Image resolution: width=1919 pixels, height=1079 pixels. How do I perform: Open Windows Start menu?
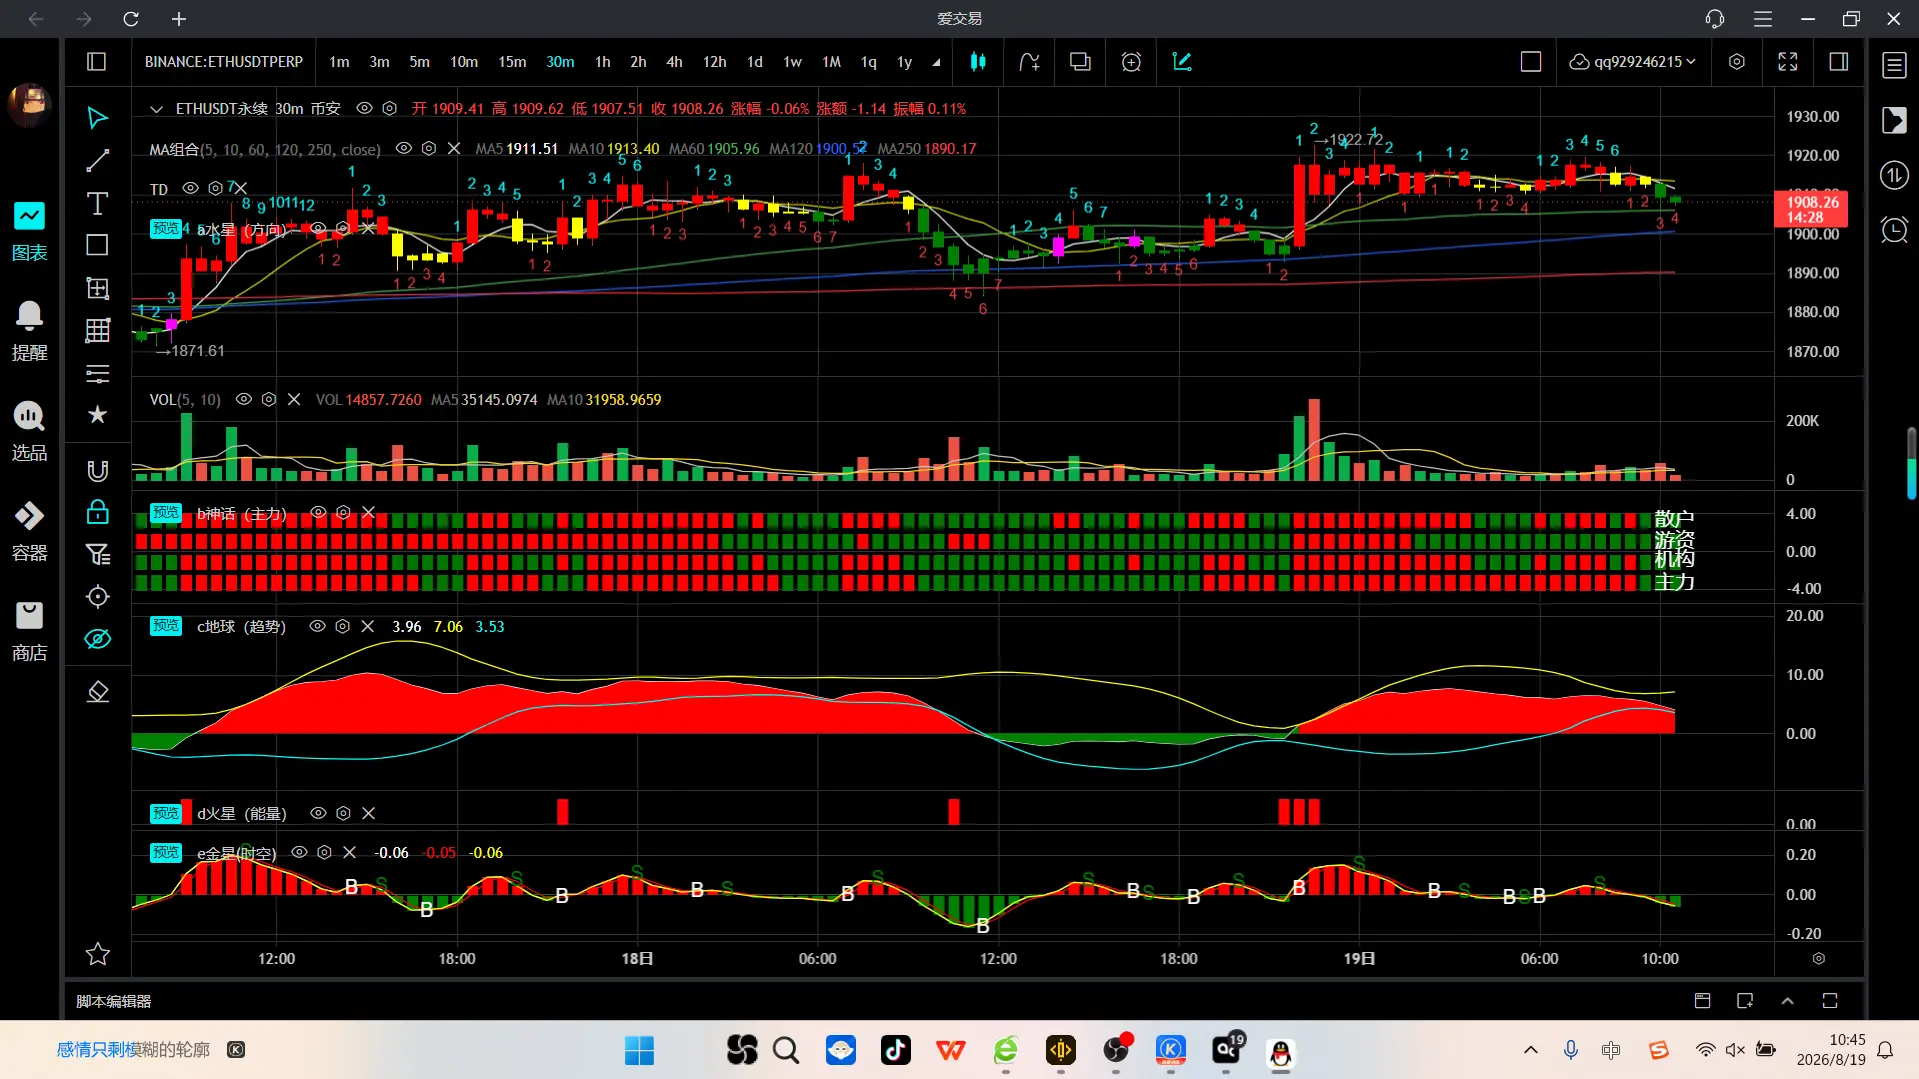pos(639,1050)
